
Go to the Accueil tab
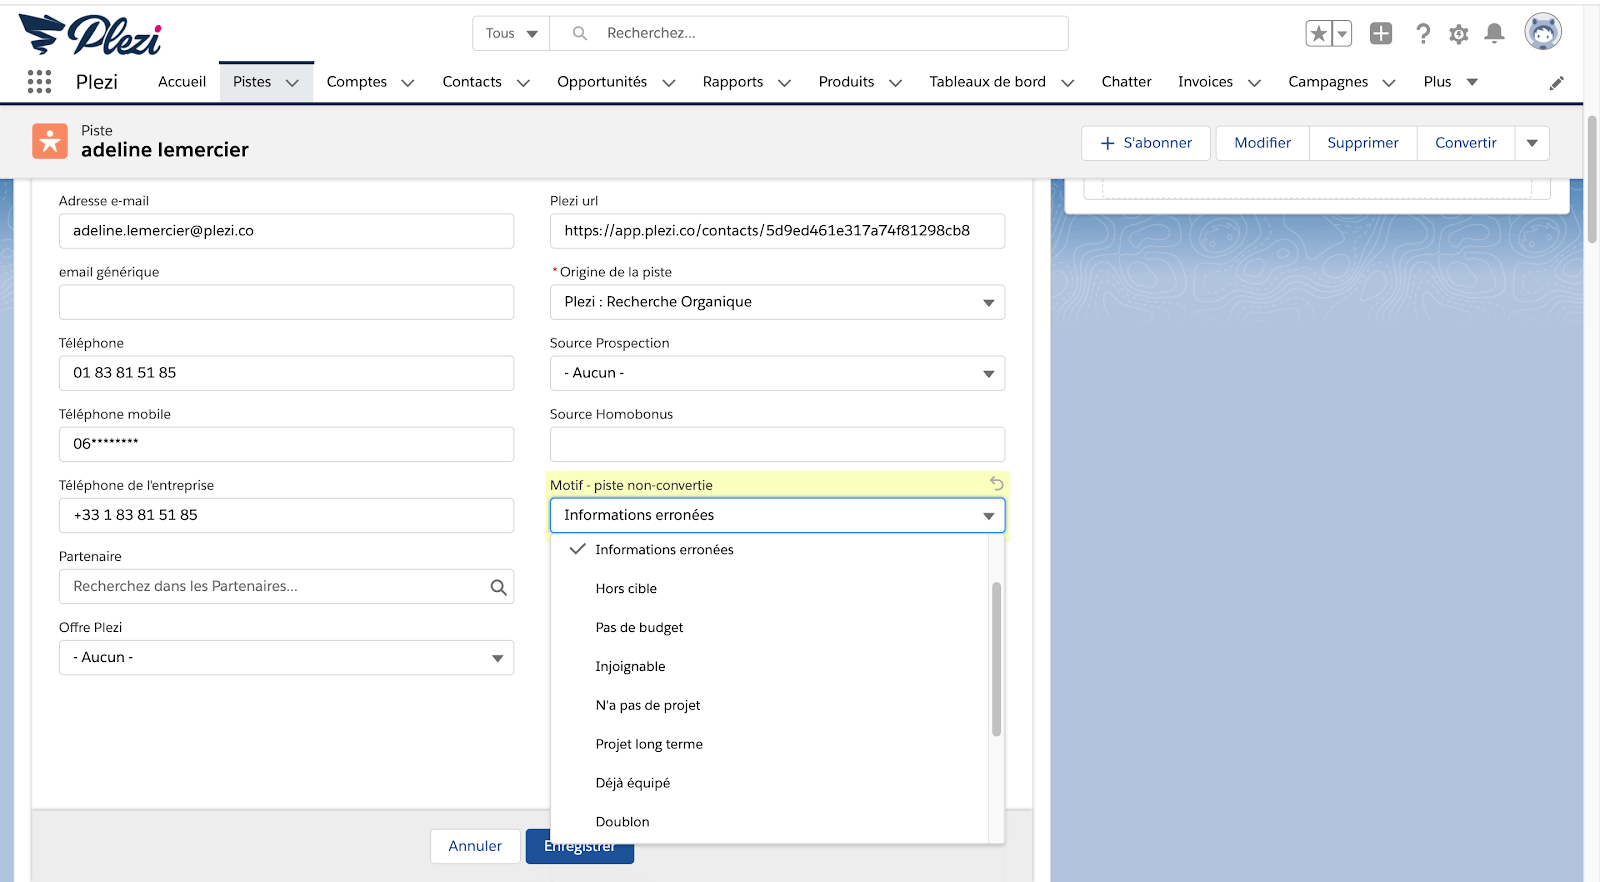182,82
